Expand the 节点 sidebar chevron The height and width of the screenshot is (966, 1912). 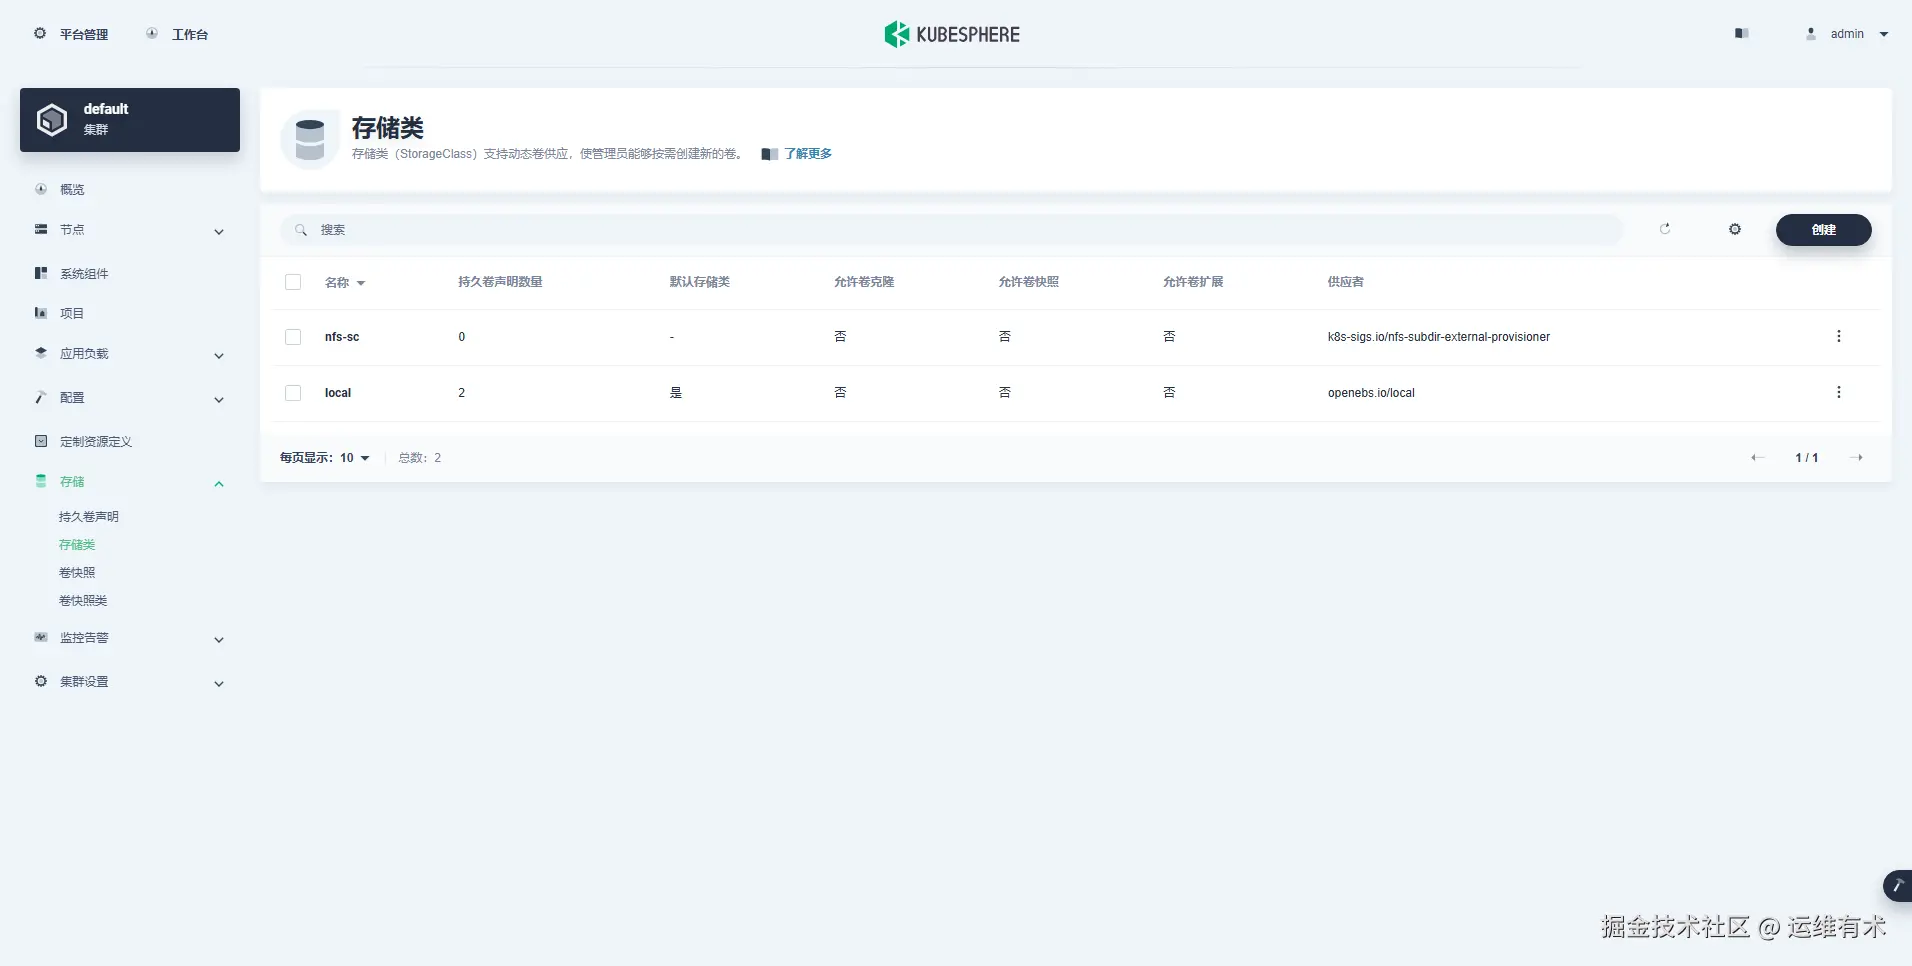pos(219,232)
